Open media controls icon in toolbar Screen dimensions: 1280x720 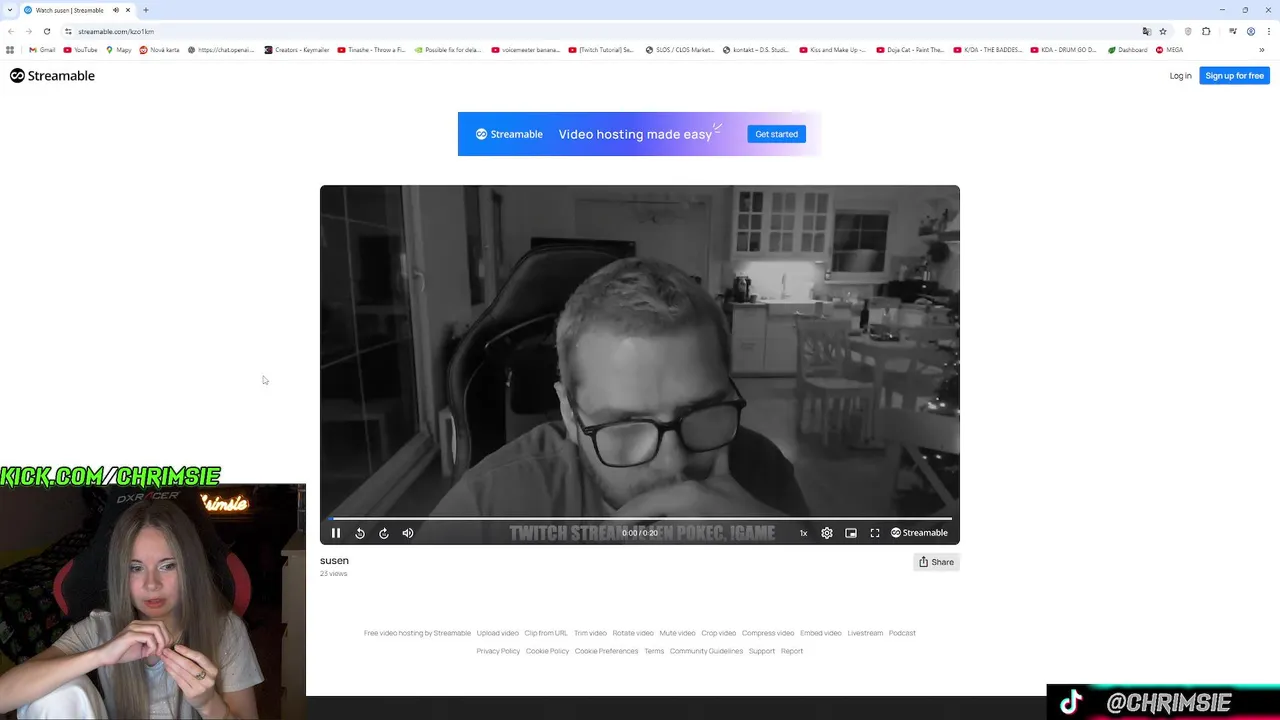[1233, 31]
